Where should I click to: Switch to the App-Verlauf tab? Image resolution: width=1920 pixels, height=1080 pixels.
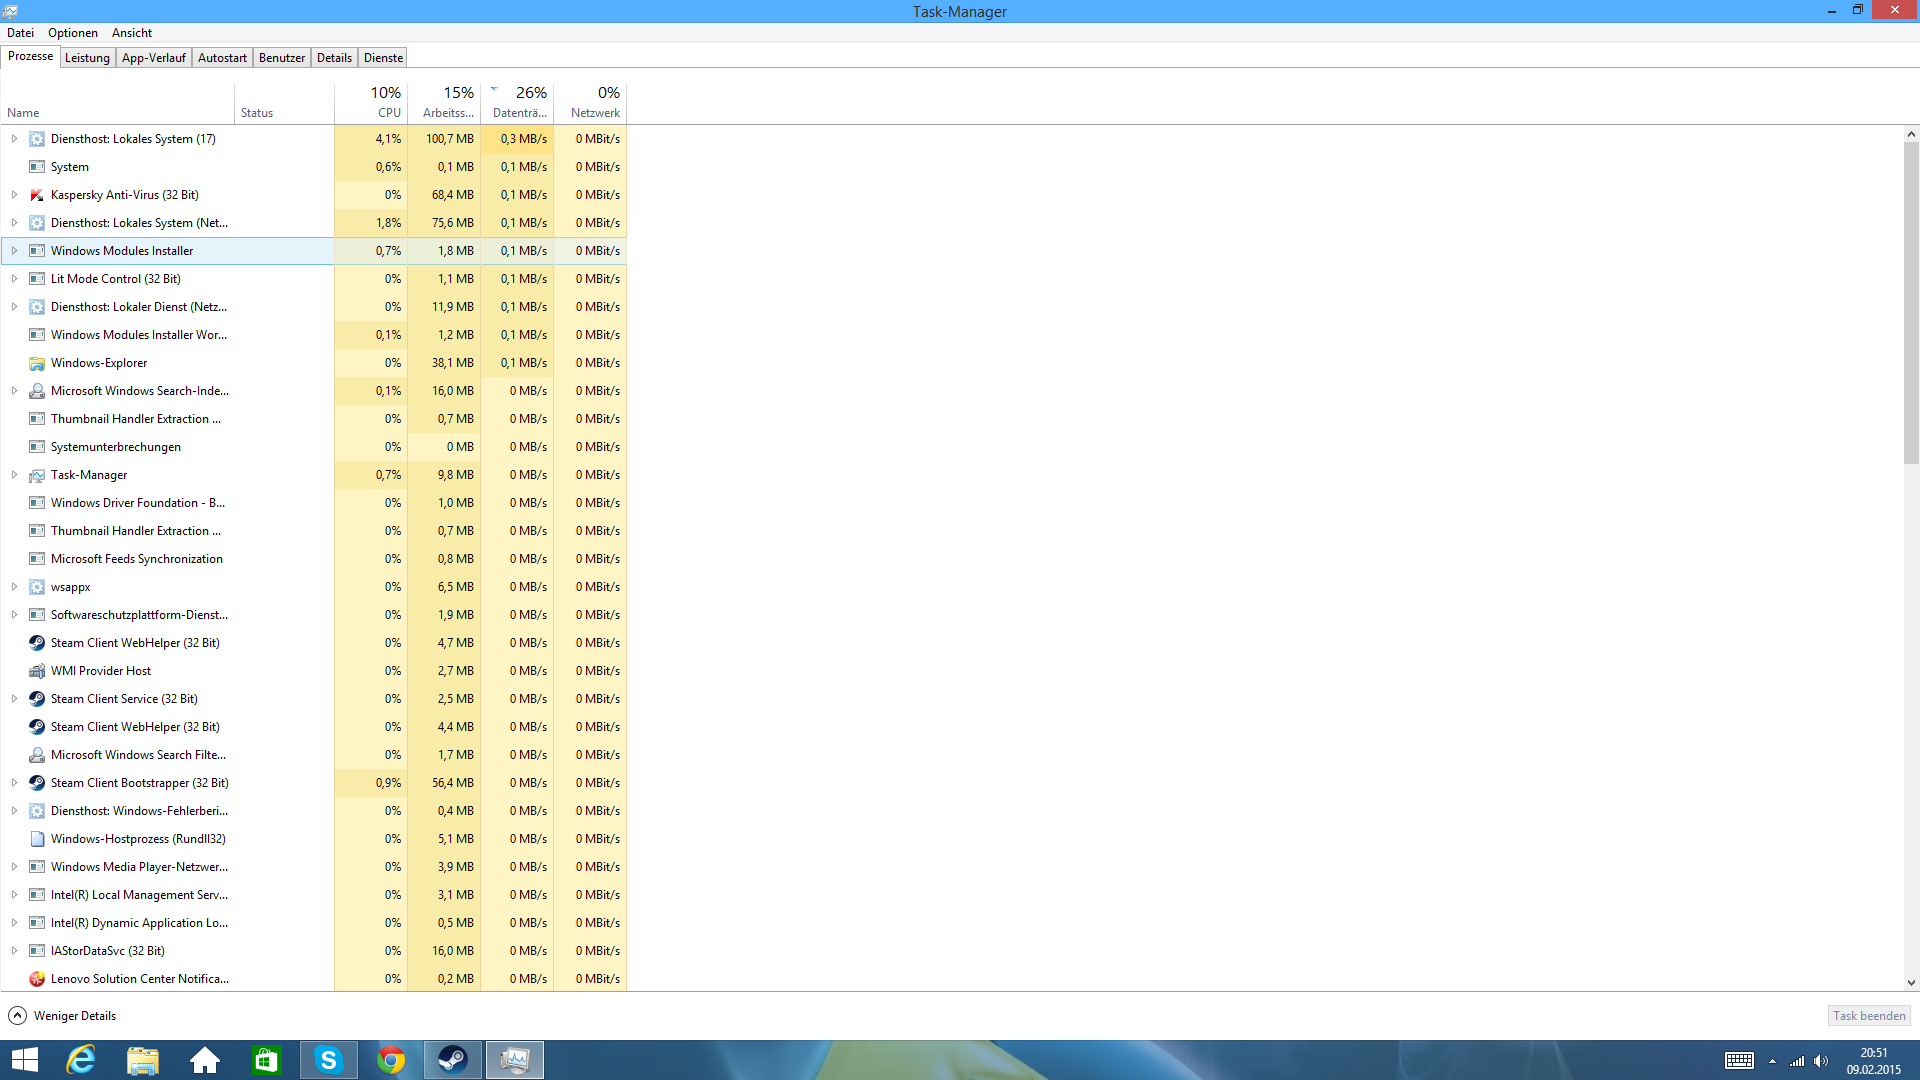[154, 58]
